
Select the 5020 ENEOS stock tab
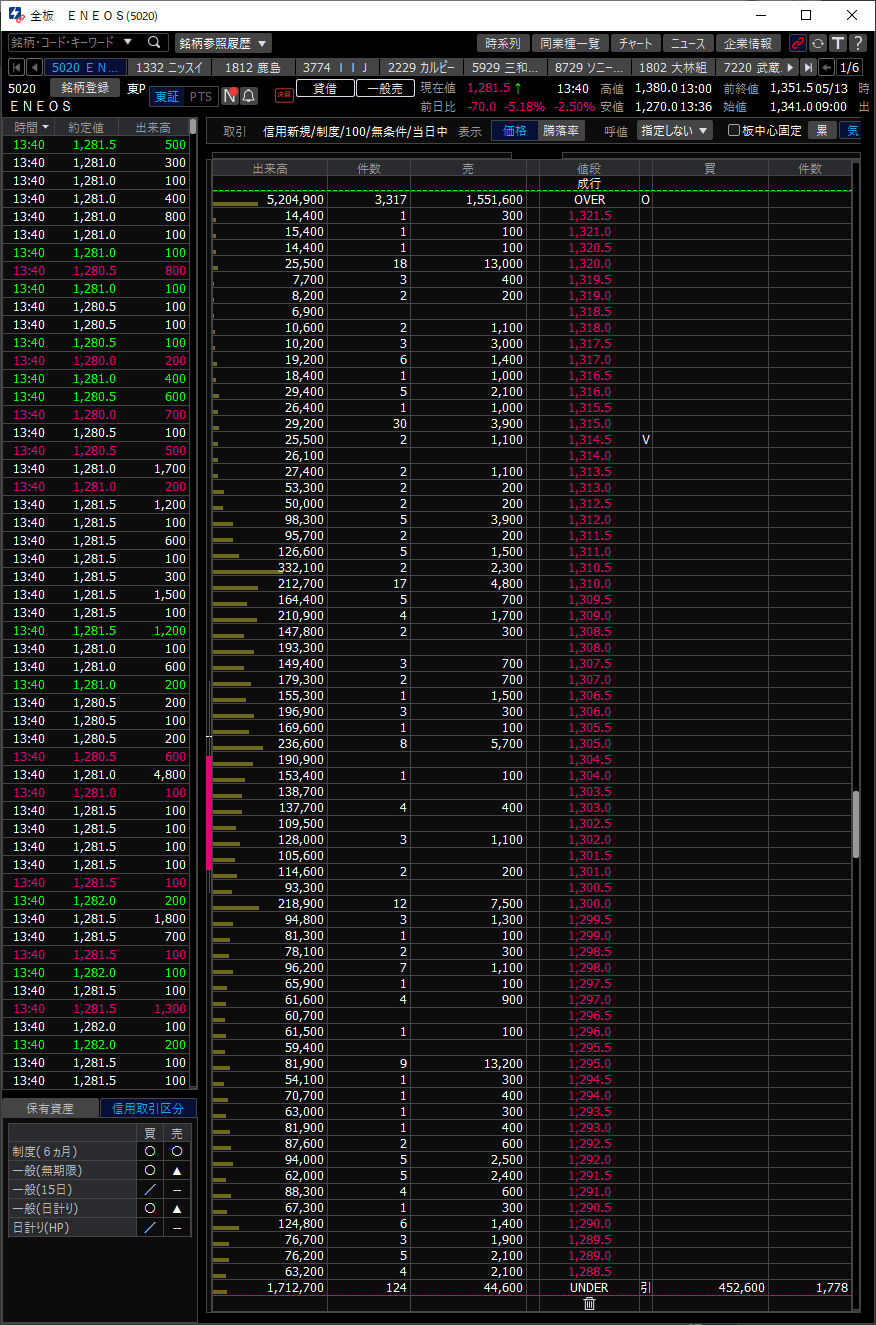[x=87, y=68]
